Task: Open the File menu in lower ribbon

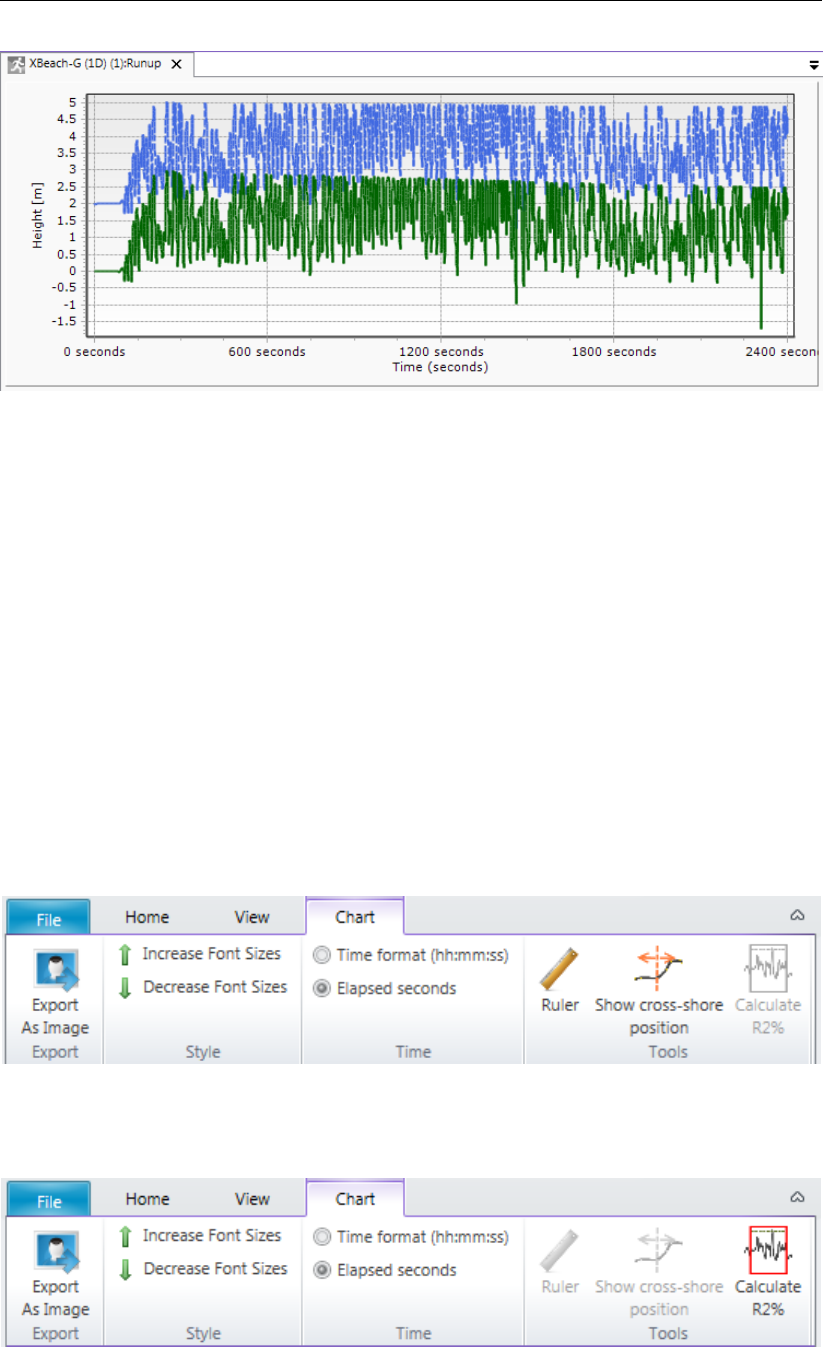Action: pyautogui.click(x=49, y=1199)
